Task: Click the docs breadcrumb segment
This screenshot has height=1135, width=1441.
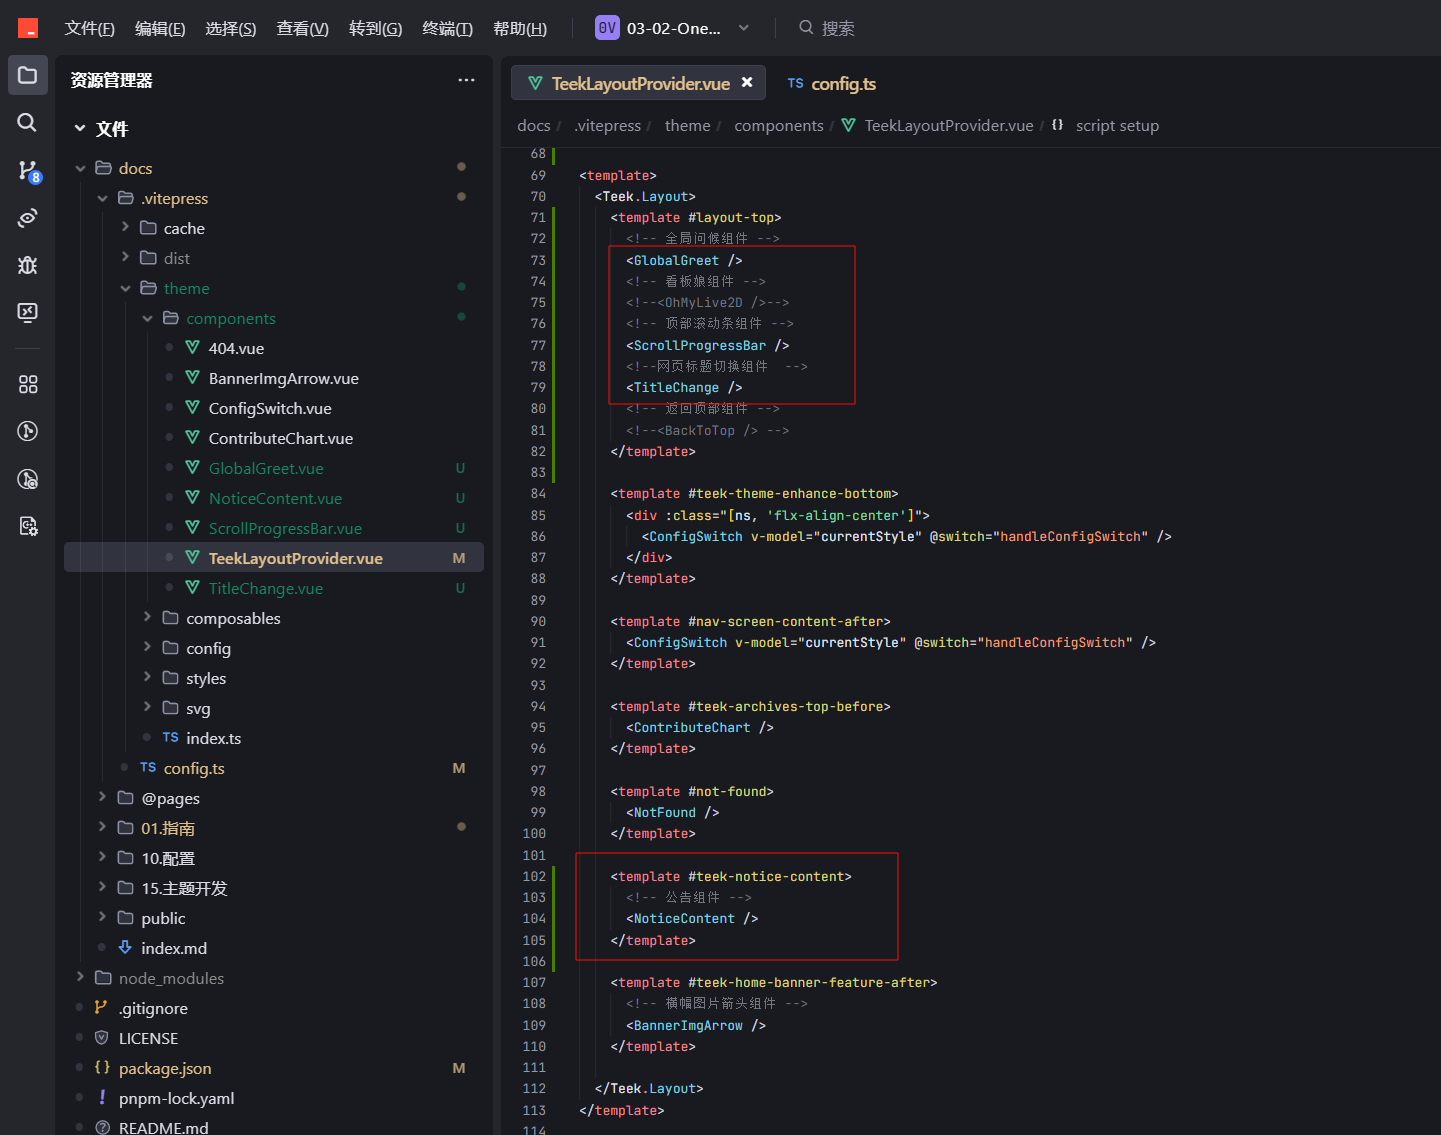Action: coord(534,125)
